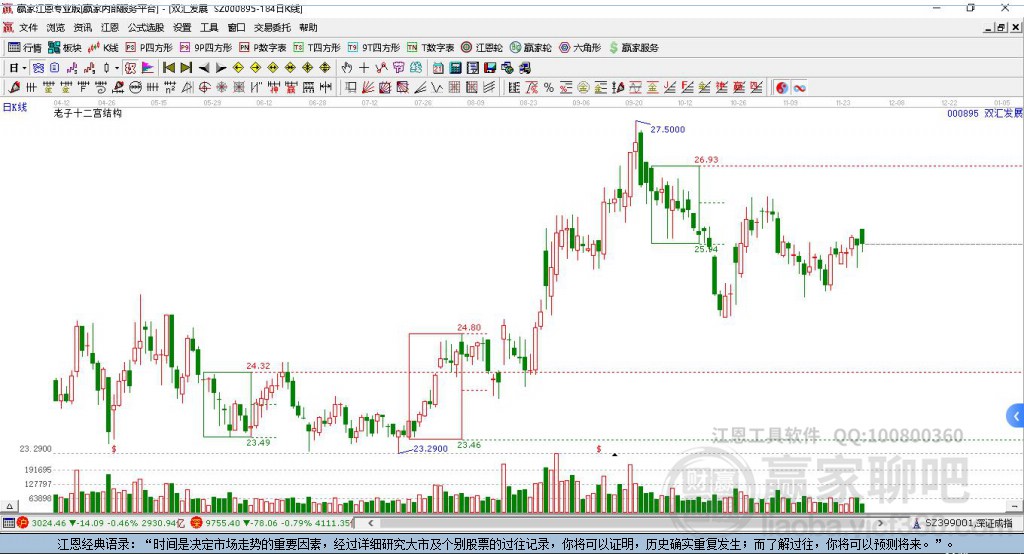The width and height of the screenshot is (1024, 554).
Task: Select the crosshair cursor tool
Action: (364, 68)
